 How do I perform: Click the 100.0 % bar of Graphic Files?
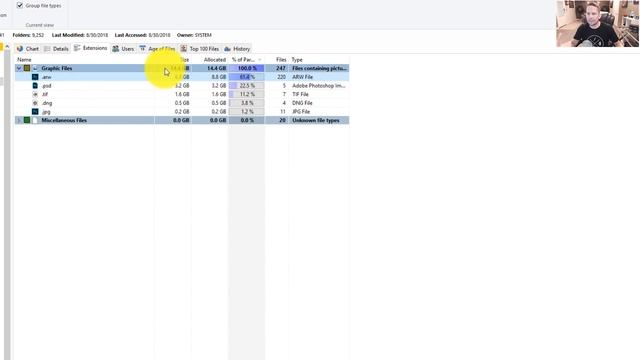coord(247,68)
